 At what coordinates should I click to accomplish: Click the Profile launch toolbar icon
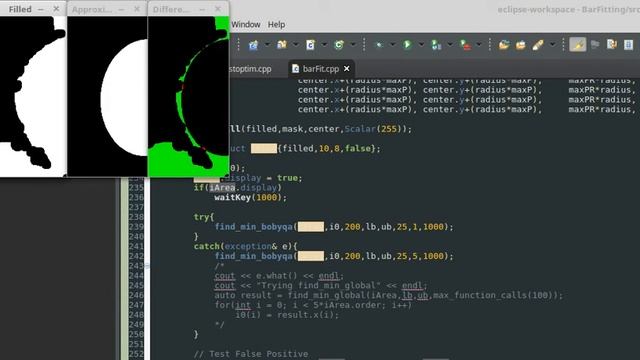[x=436, y=44]
